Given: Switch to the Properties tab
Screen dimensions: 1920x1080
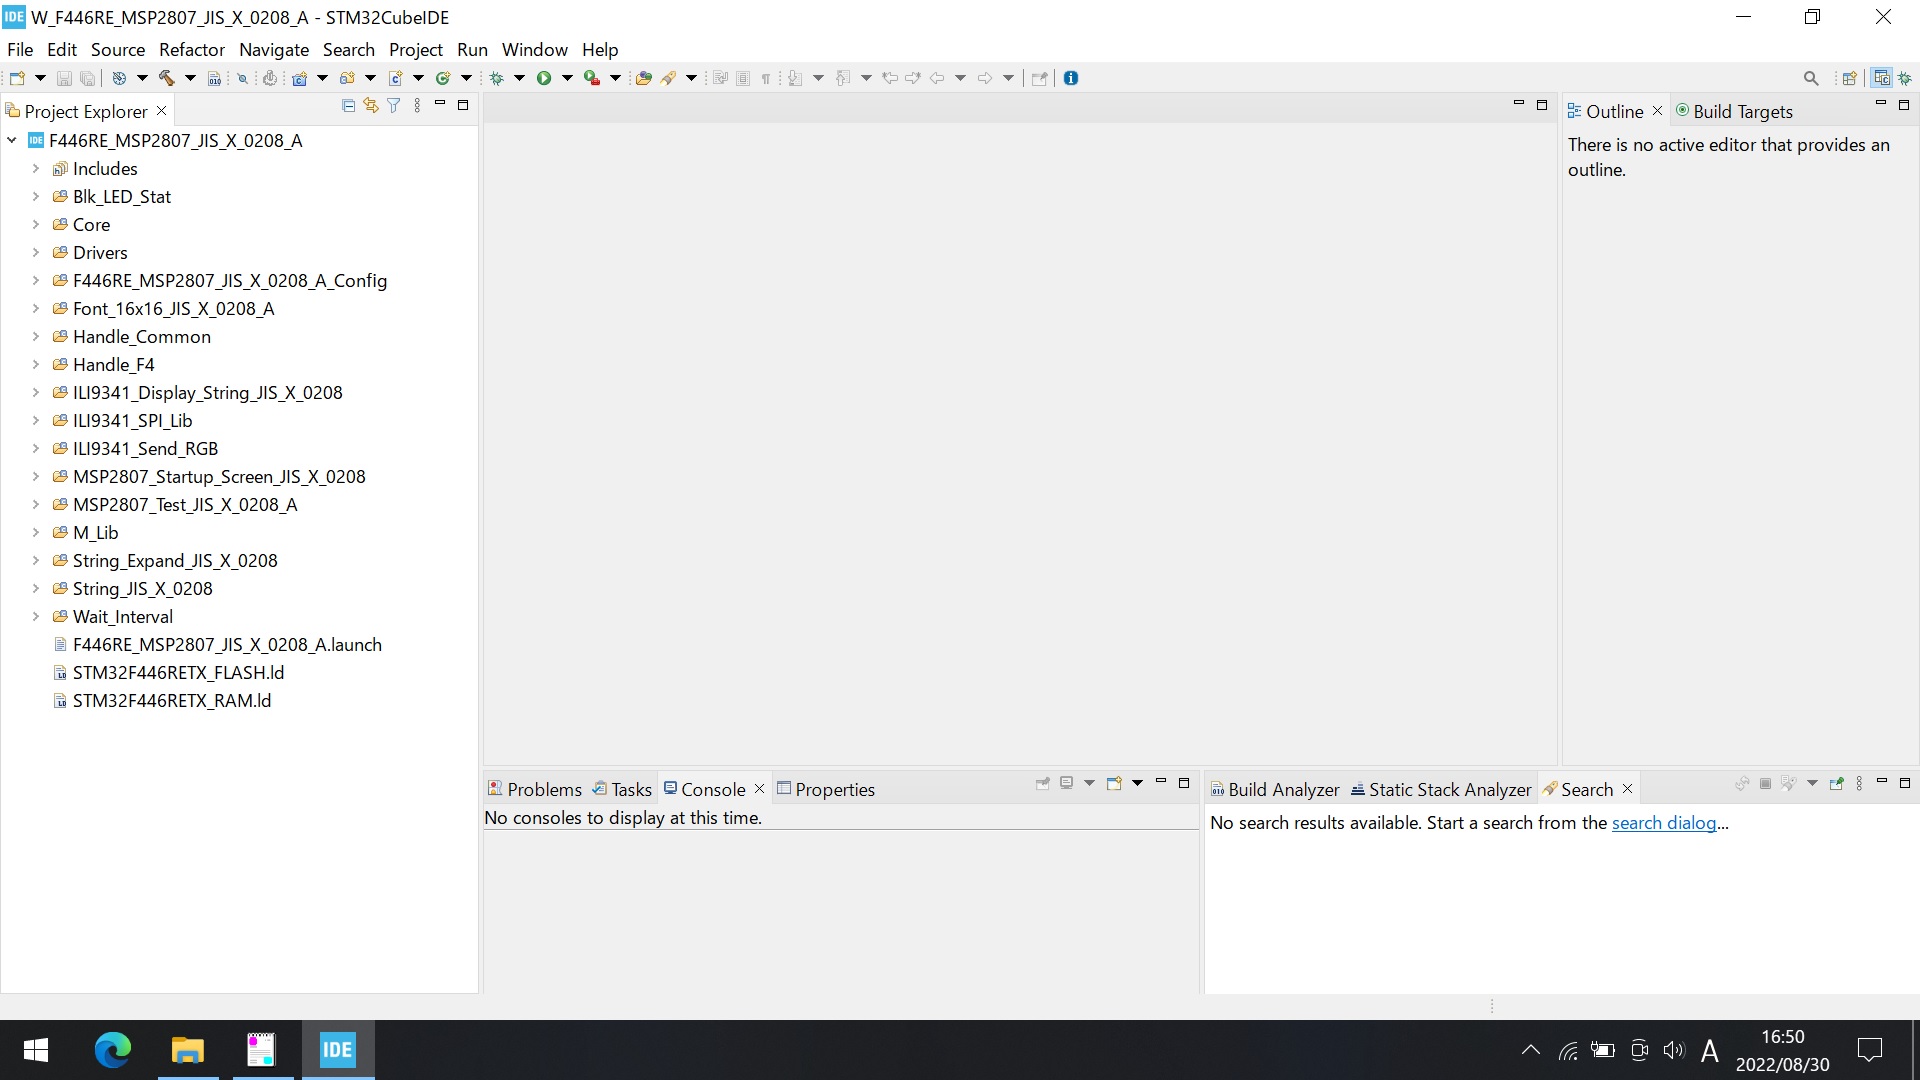Looking at the screenshot, I should point(826,789).
